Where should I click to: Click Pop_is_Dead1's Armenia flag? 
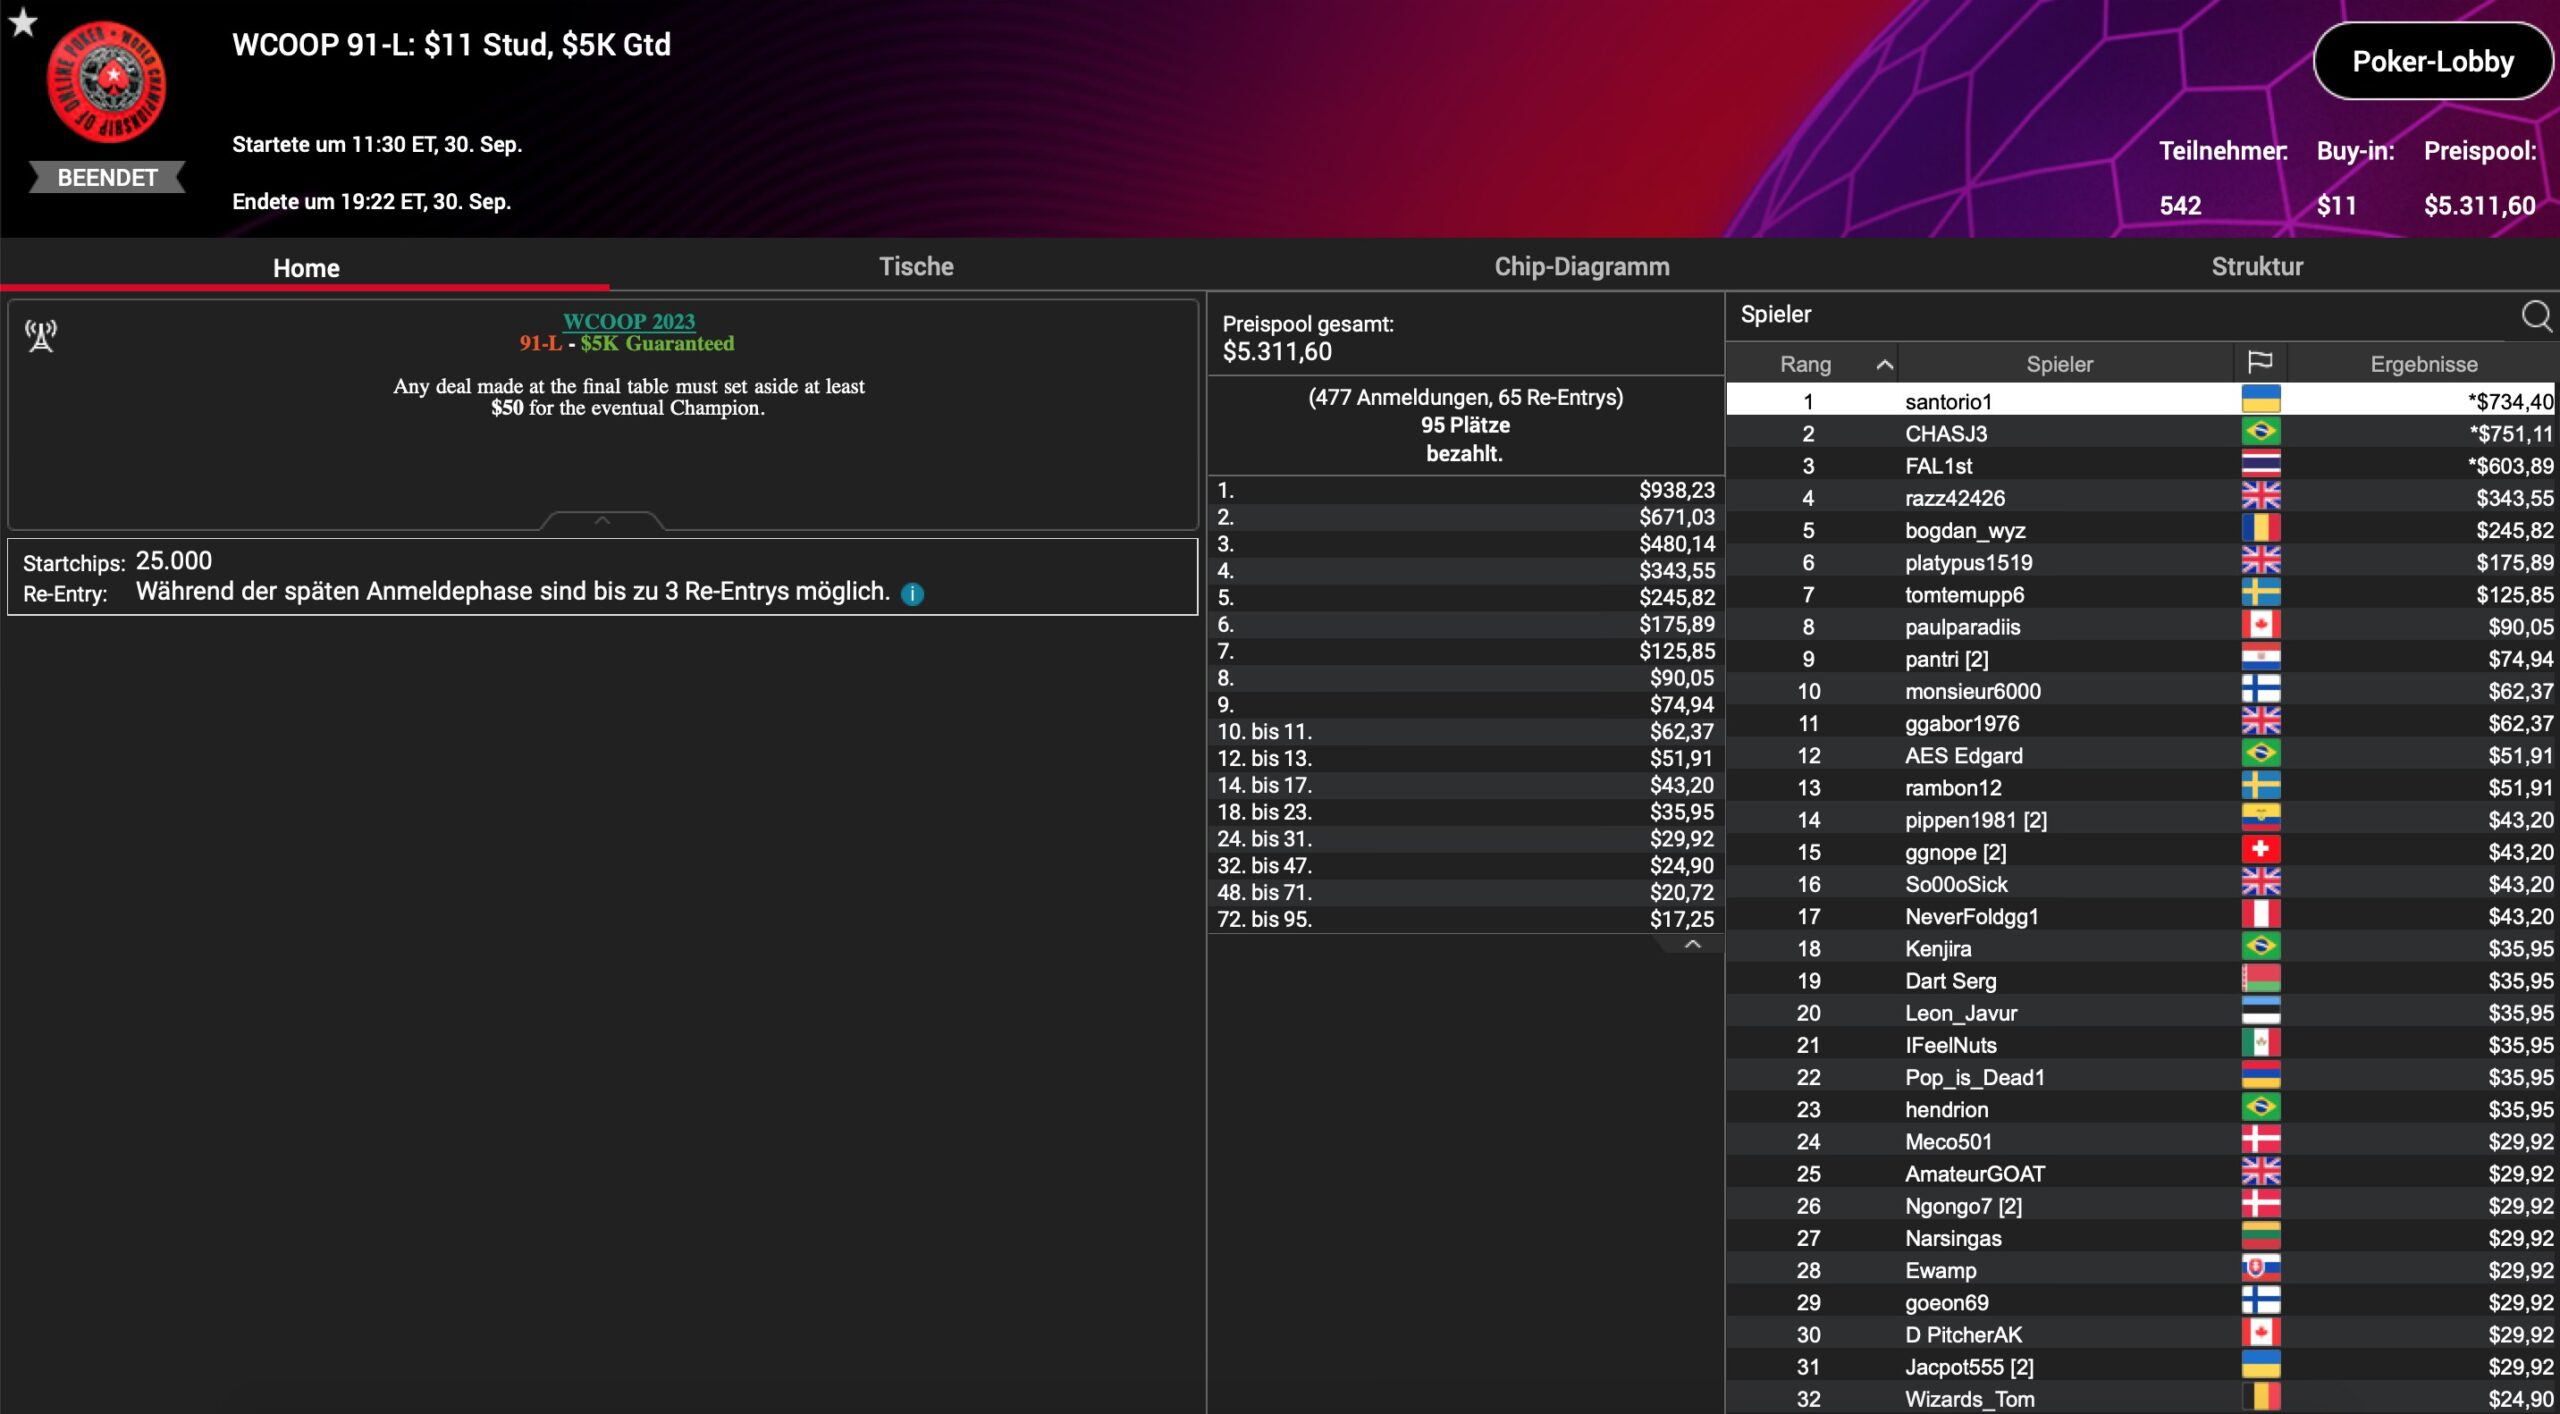click(2260, 1075)
